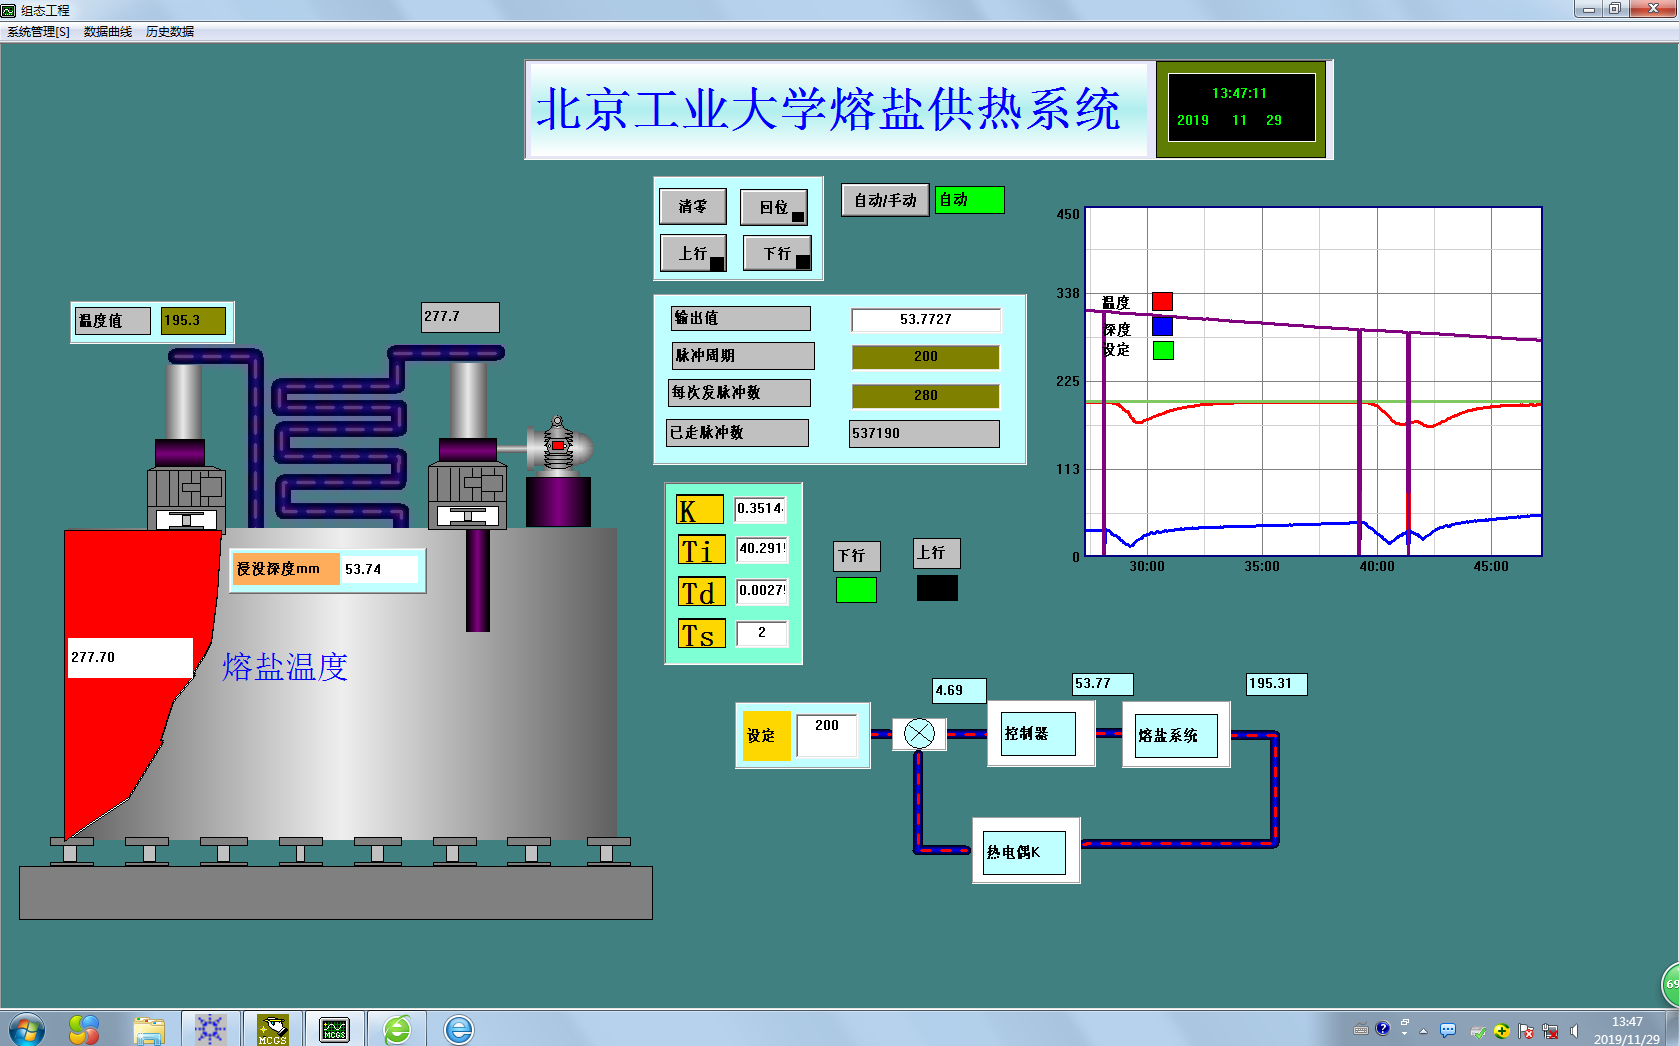Click the 下行 motion button
This screenshot has width=1679, height=1046.
(x=777, y=254)
